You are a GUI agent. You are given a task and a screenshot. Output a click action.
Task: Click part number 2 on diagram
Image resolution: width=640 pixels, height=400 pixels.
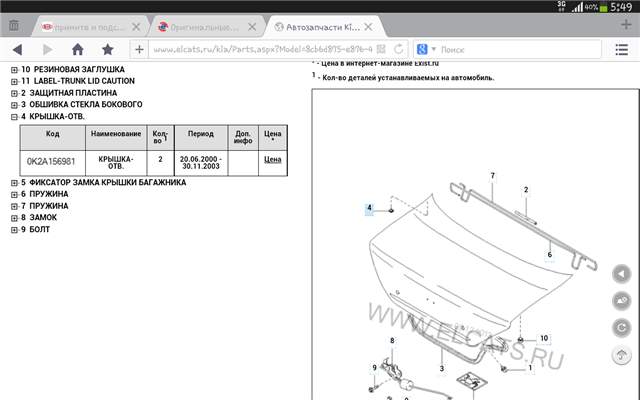[x=526, y=190]
